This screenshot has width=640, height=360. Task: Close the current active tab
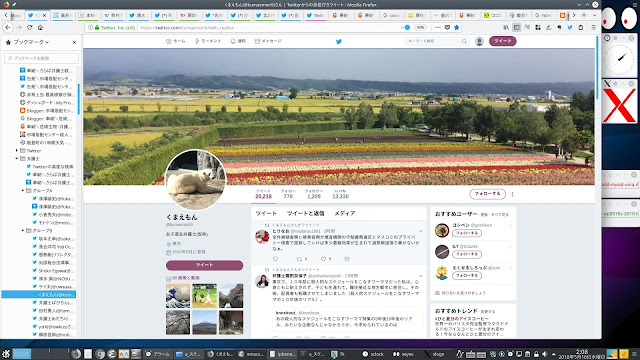coord(44,16)
